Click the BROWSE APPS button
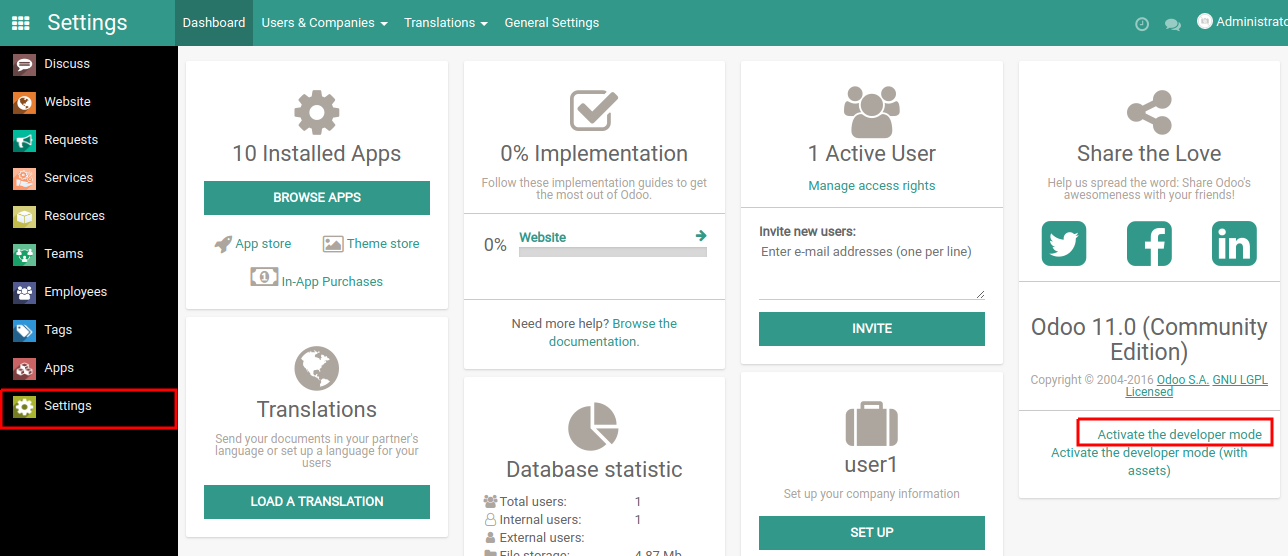 [317, 198]
